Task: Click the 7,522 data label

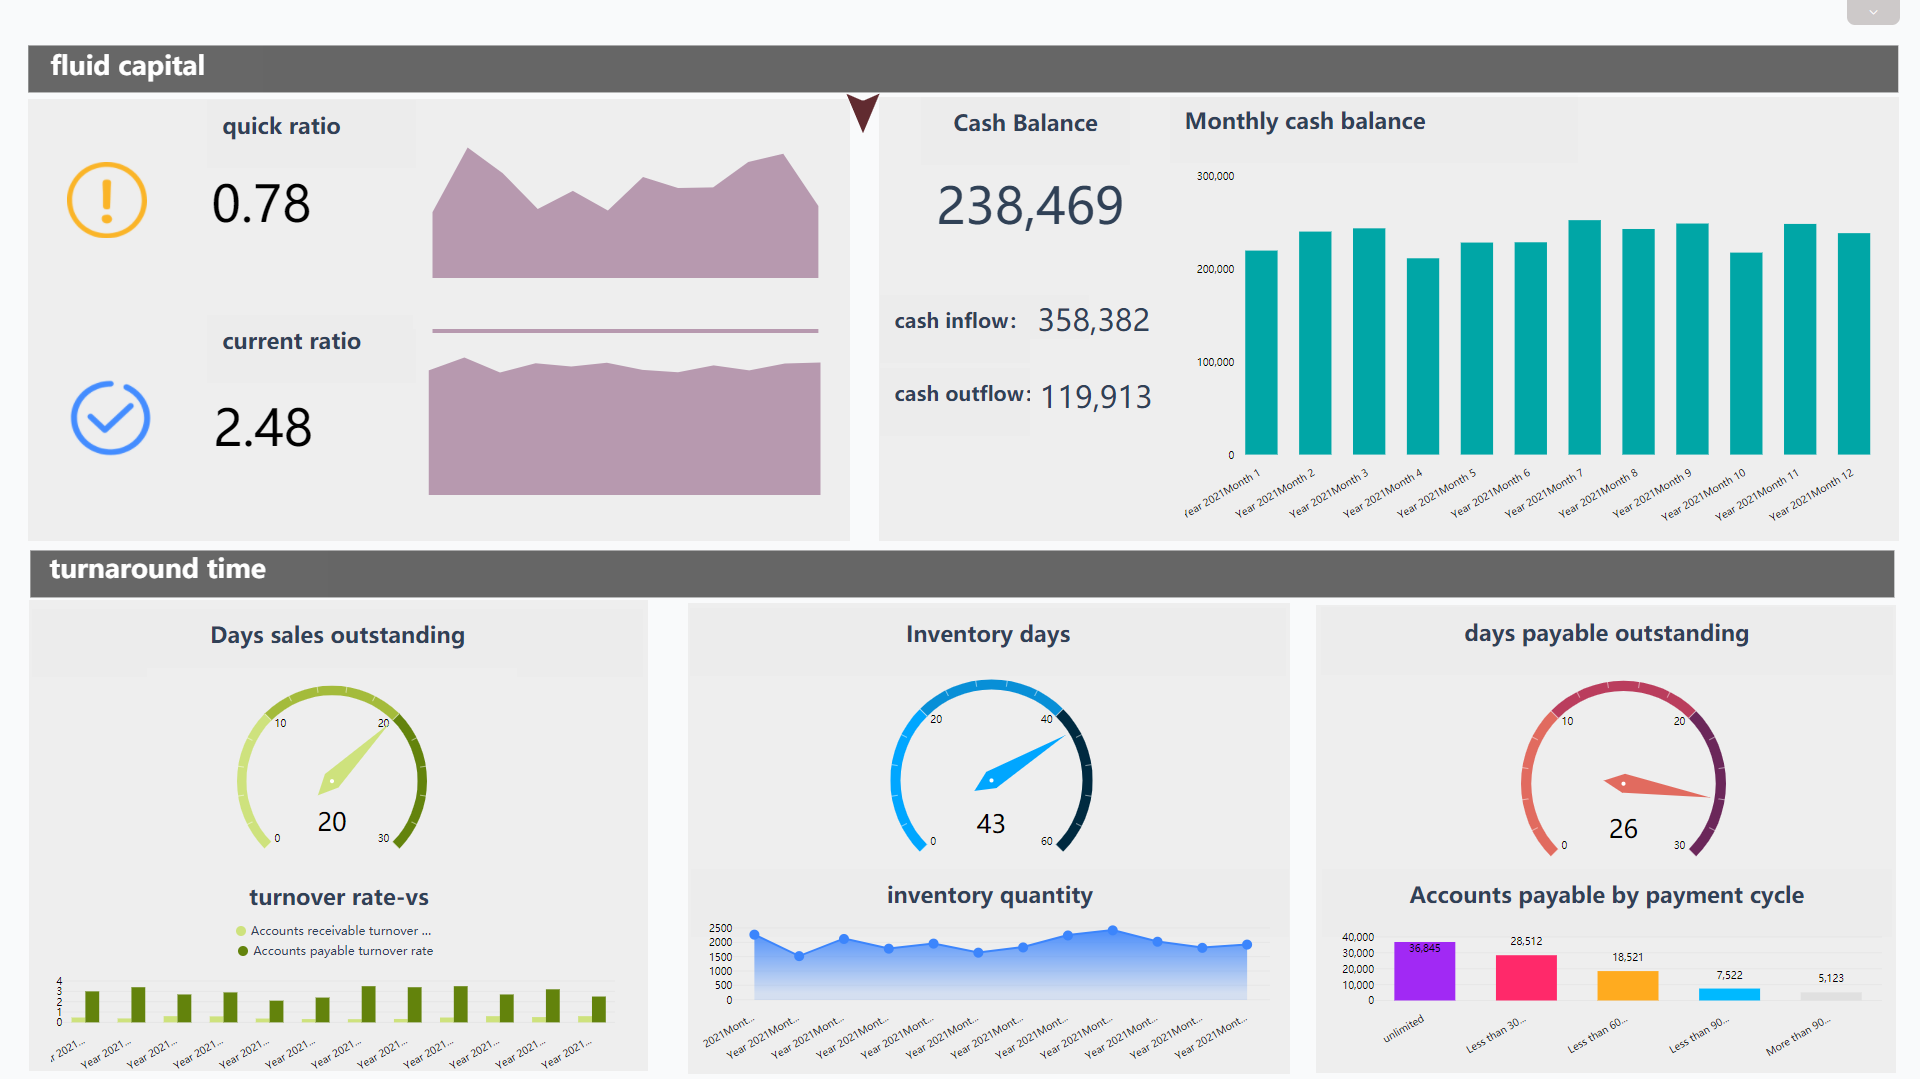Action: tap(1729, 975)
